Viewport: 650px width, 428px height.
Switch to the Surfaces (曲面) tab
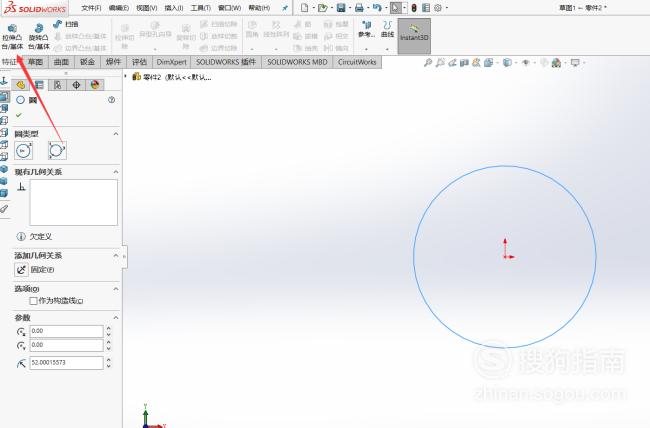click(x=61, y=62)
